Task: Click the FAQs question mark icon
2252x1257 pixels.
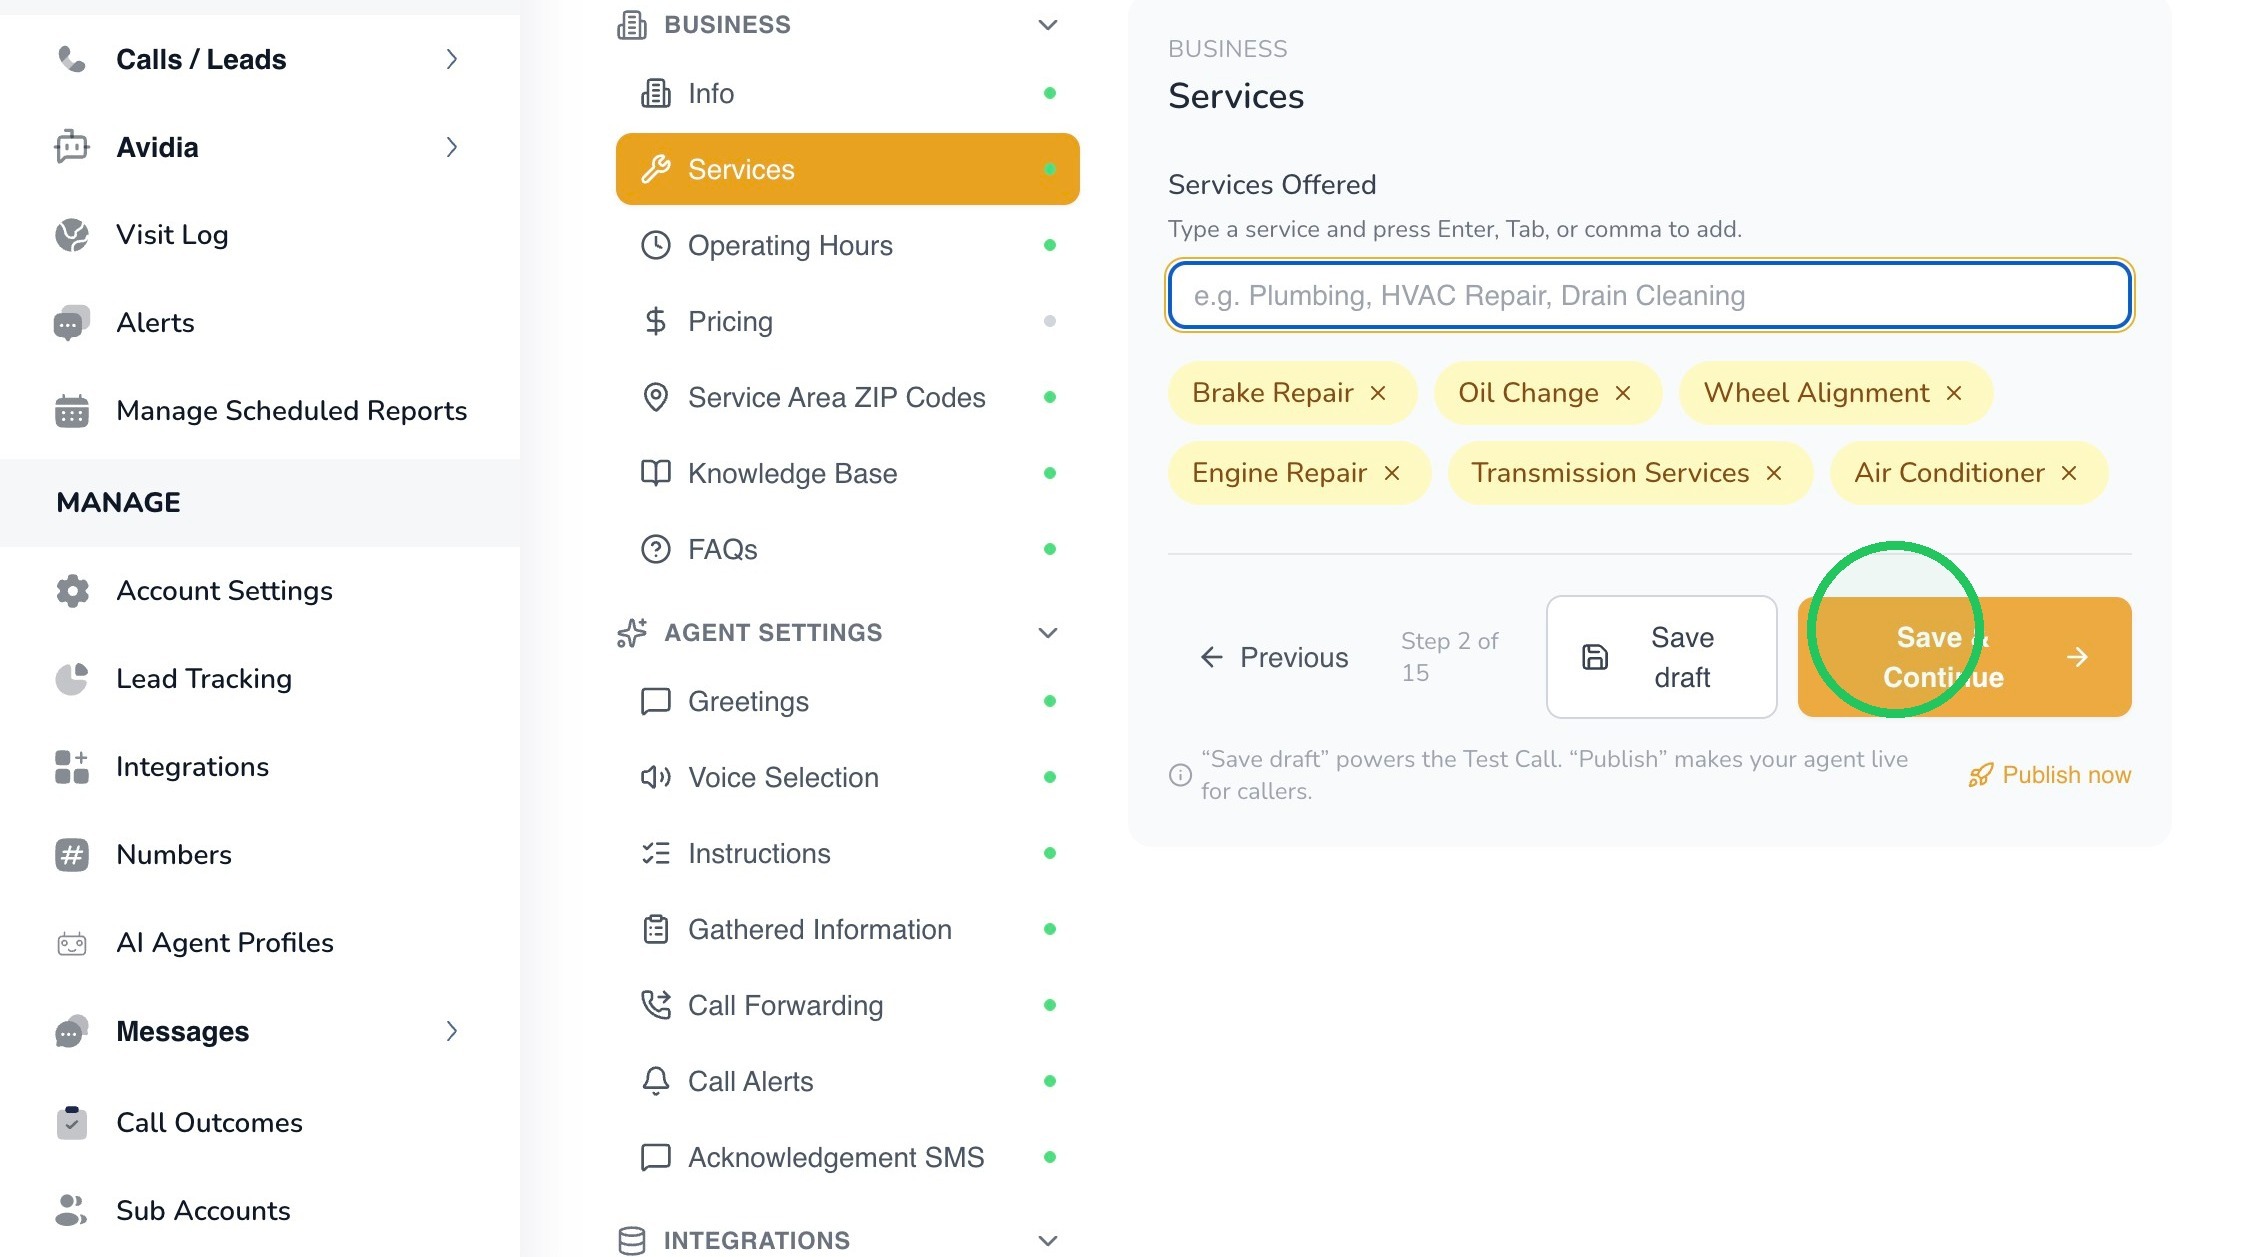Action: tap(656, 549)
